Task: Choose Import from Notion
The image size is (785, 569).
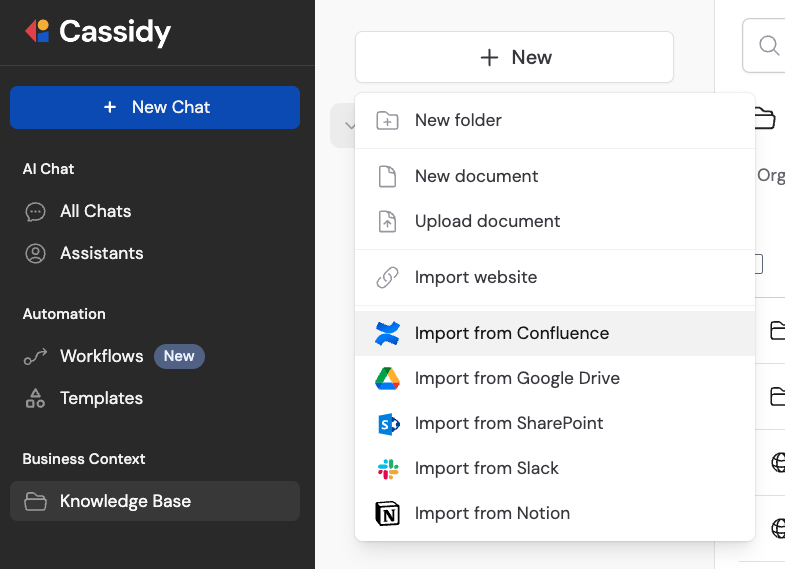Action: tap(555, 513)
